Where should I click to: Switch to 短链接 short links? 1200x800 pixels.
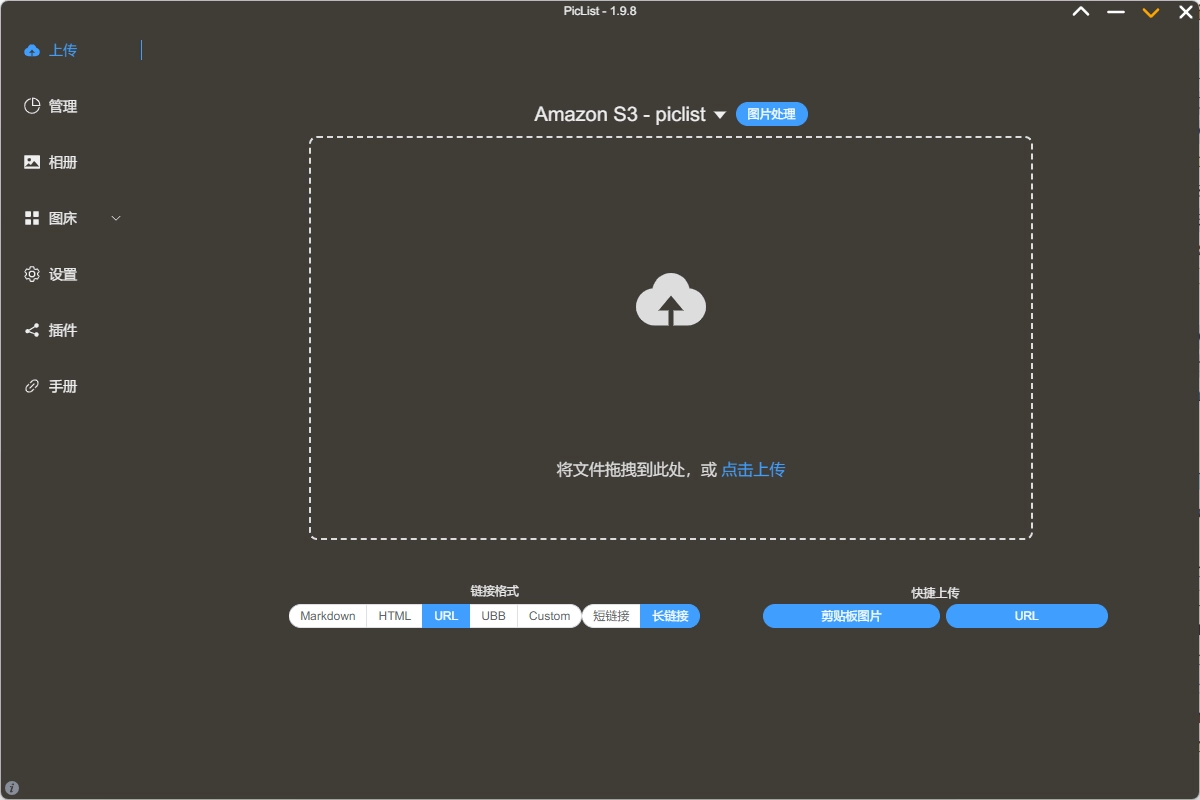pyautogui.click(x=611, y=616)
